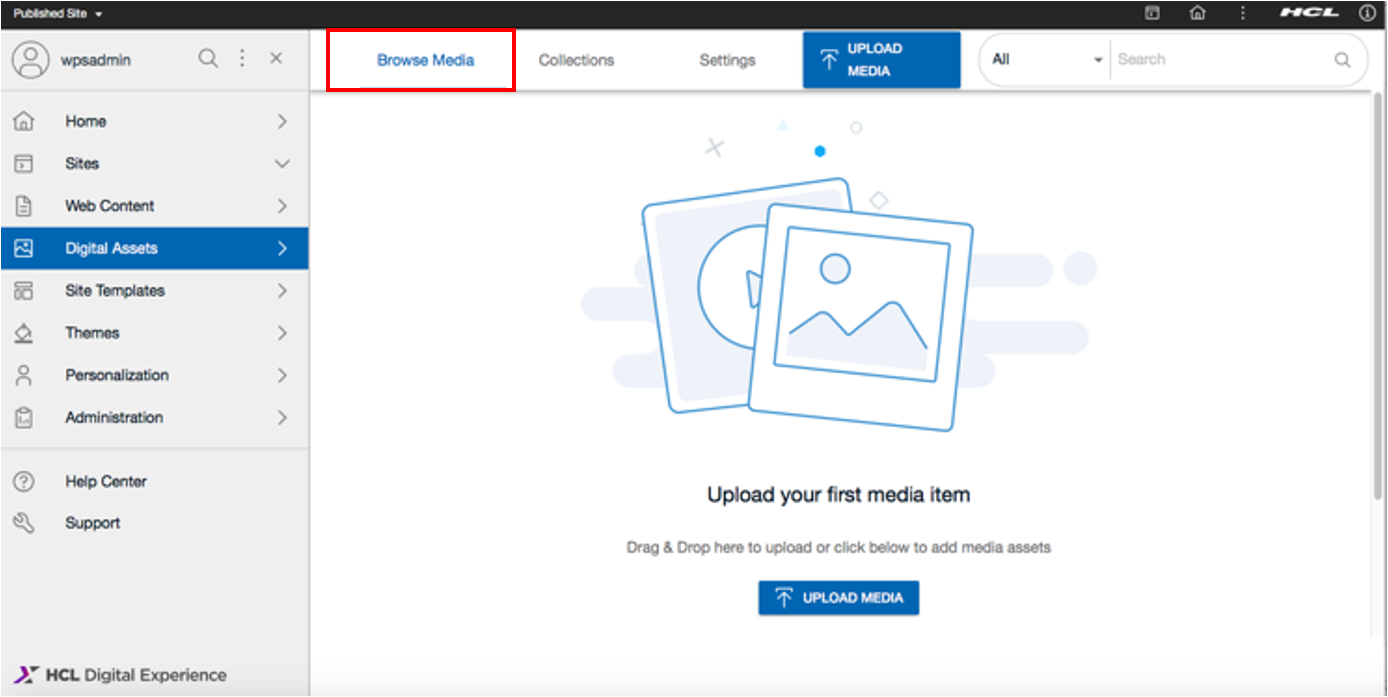
Task: Click the Help Center question mark icon
Action: pyautogui.click(x=24, y=481)
